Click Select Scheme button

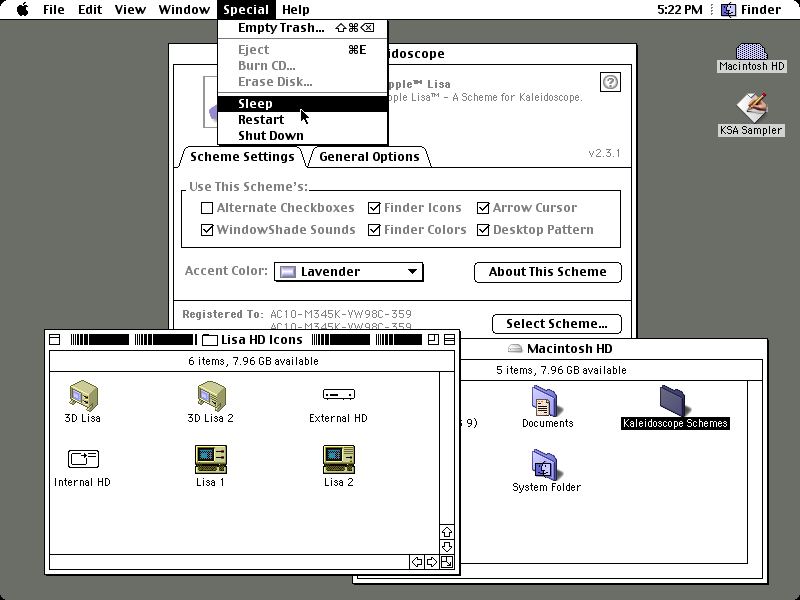click(557, 324)
